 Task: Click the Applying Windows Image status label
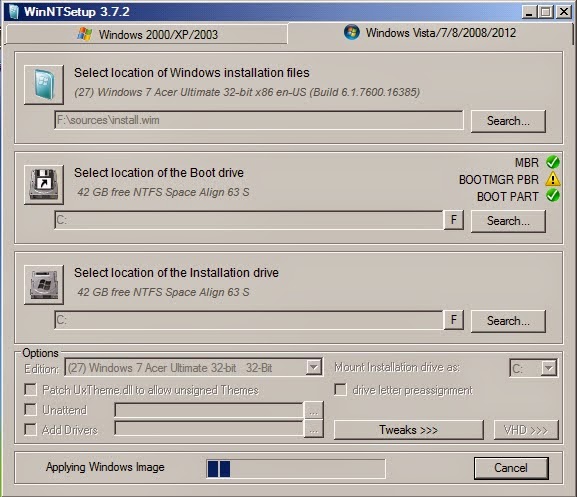point(105,467)
